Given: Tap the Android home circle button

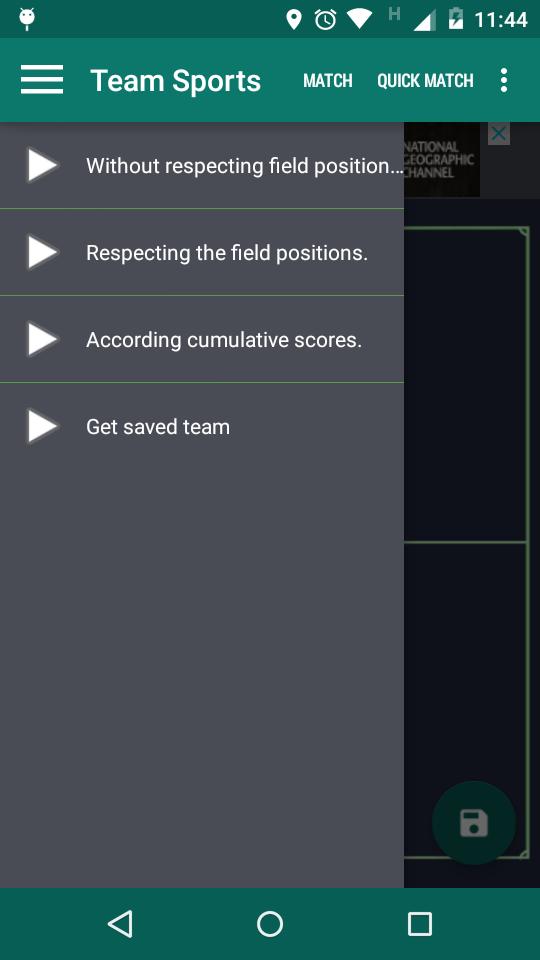Looking at the screenshot, I should (270, 923).
